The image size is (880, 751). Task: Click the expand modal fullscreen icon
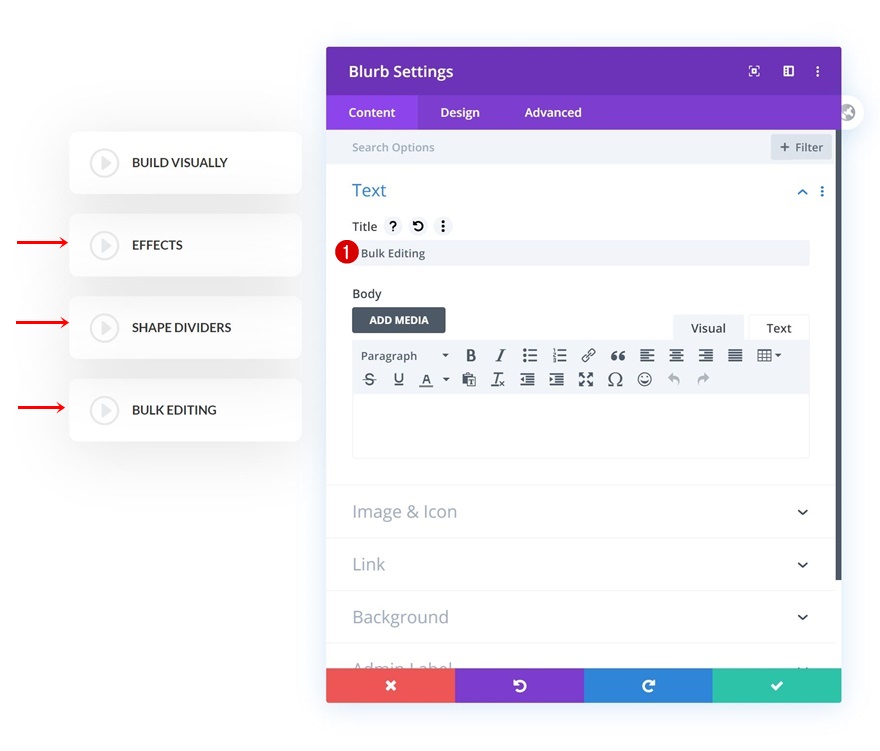point(754,71)
